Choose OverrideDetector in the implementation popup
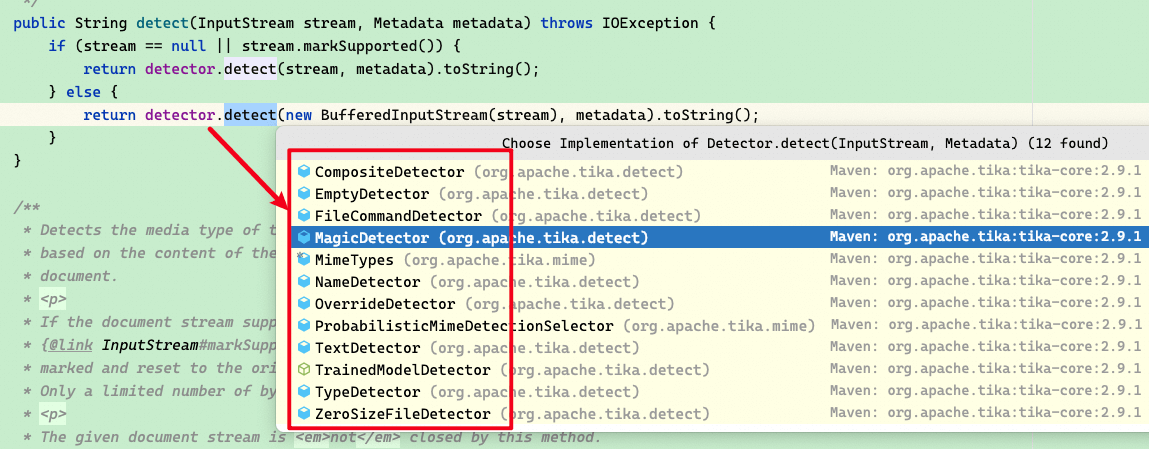 (385, 304)
